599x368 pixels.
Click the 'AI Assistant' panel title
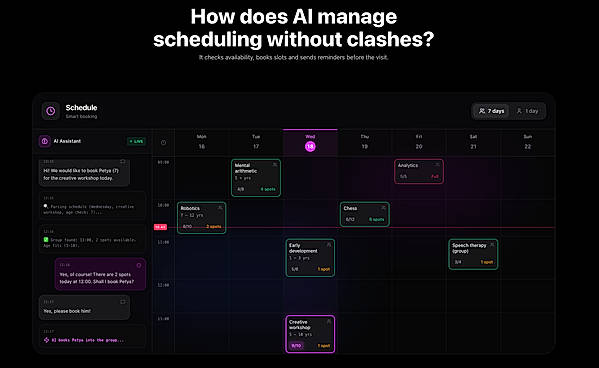point(67,141)
